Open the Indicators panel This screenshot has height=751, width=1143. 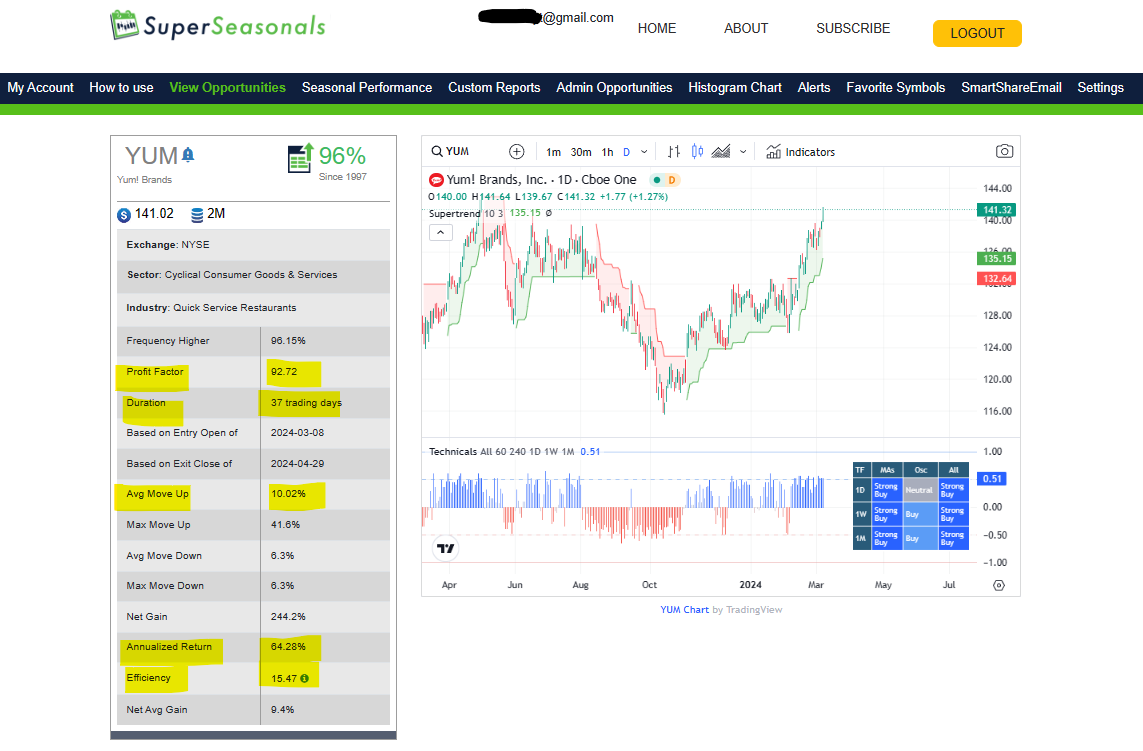800,152
